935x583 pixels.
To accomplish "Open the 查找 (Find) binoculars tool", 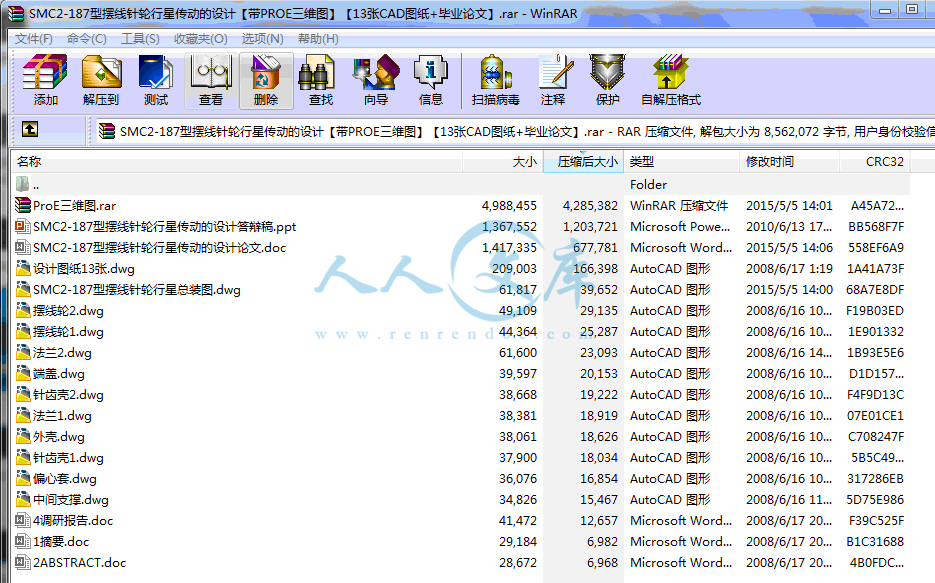I will (x=321, y=80).
